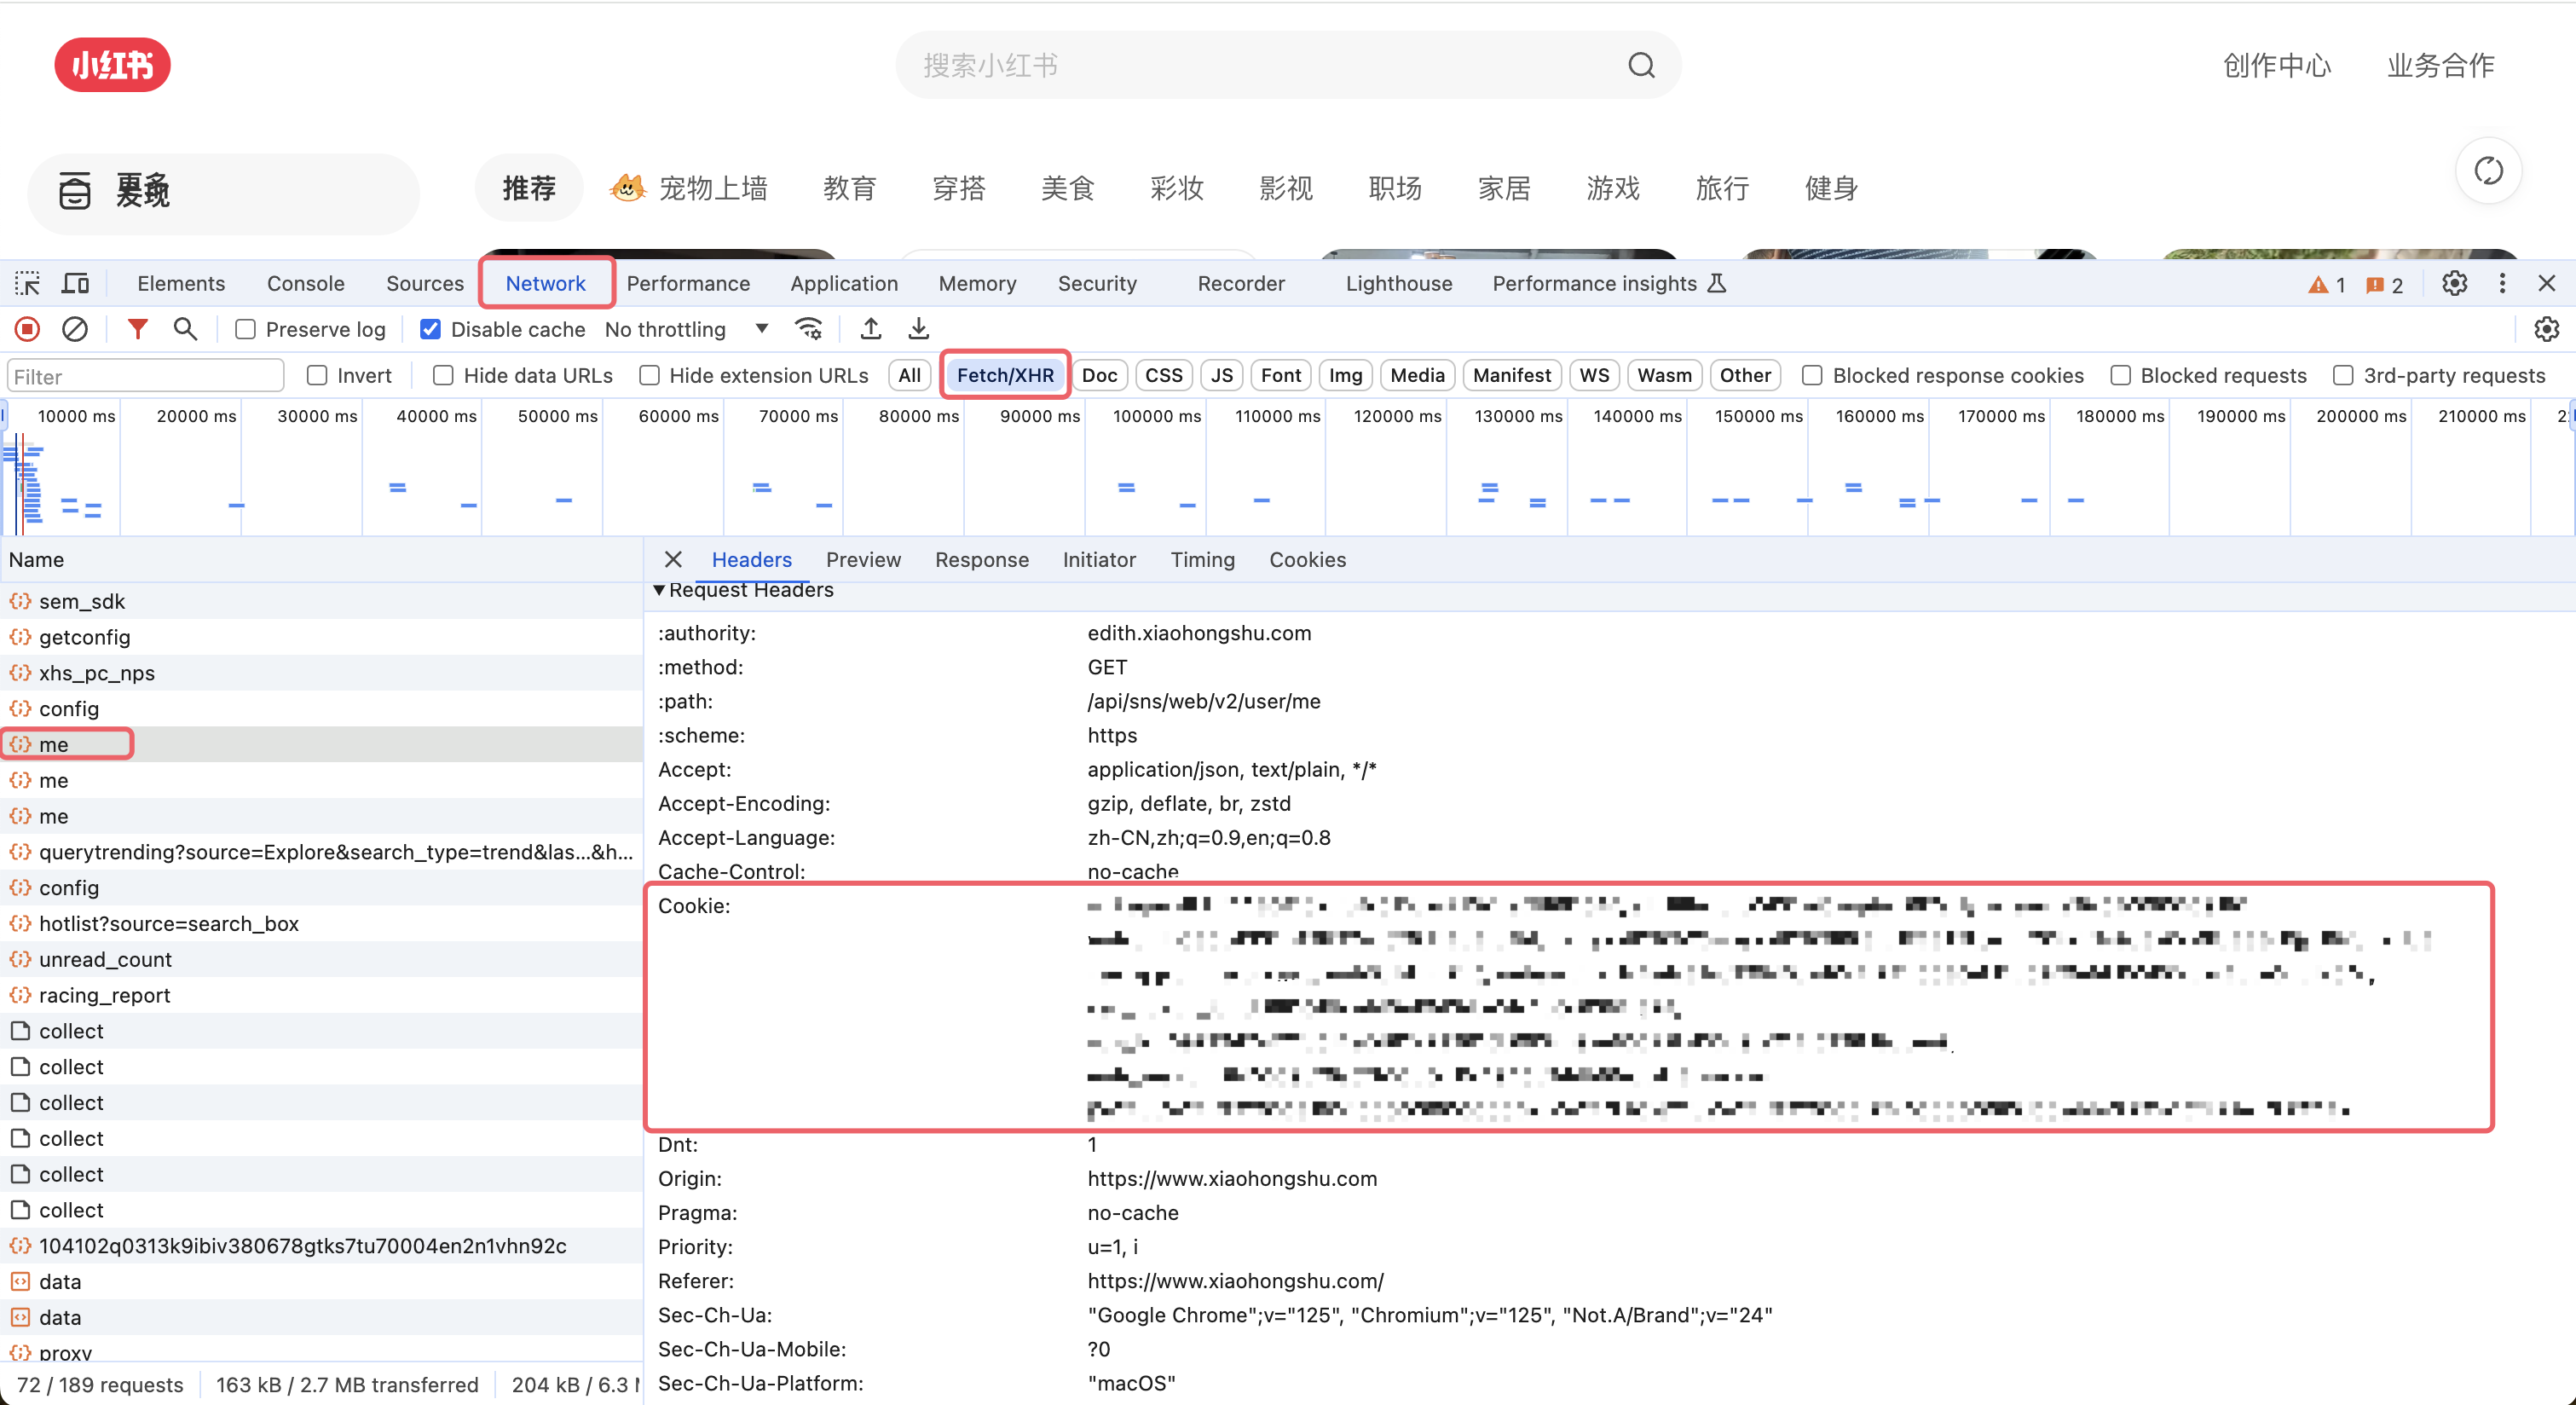The height and width of the screenshot is (1405, 2576).
Task: Filter requests by WS type
Action: 1594,375
